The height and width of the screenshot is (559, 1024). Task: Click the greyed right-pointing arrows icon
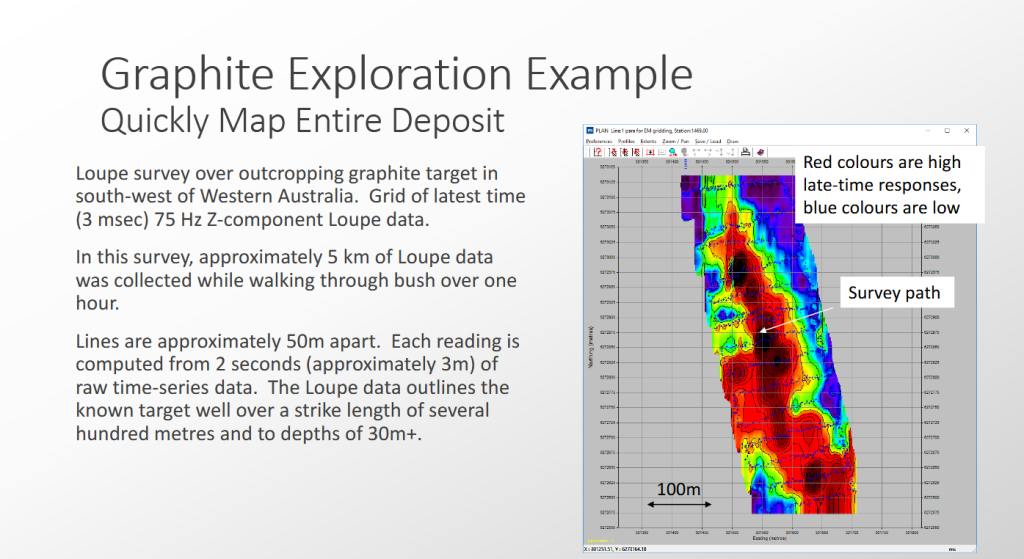708,152
